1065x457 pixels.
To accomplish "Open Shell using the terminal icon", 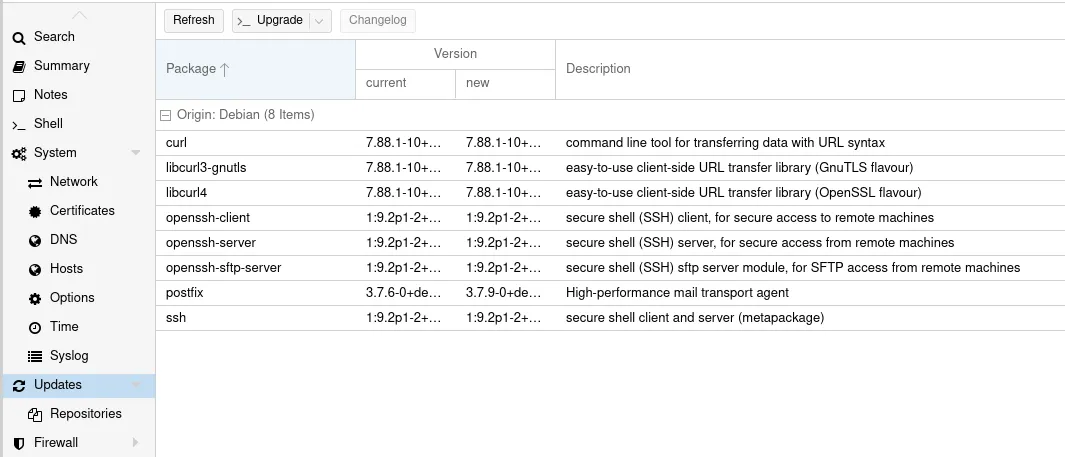I will coord(19,124).
